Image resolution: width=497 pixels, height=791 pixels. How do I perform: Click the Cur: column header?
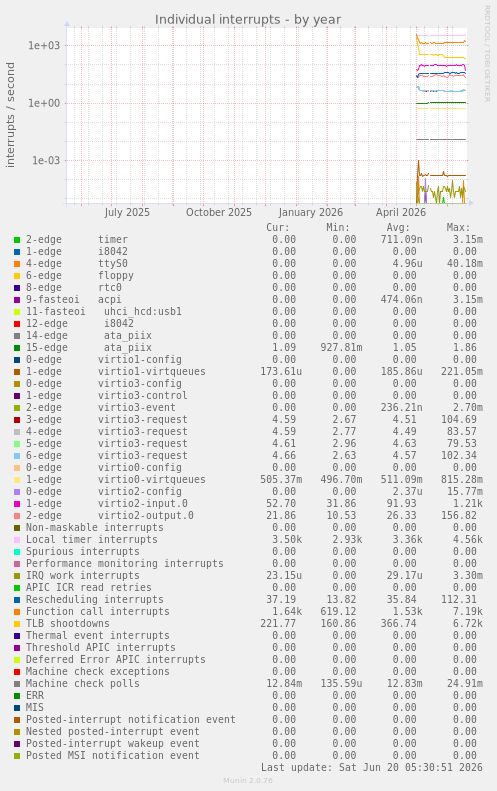coord(278,228)
